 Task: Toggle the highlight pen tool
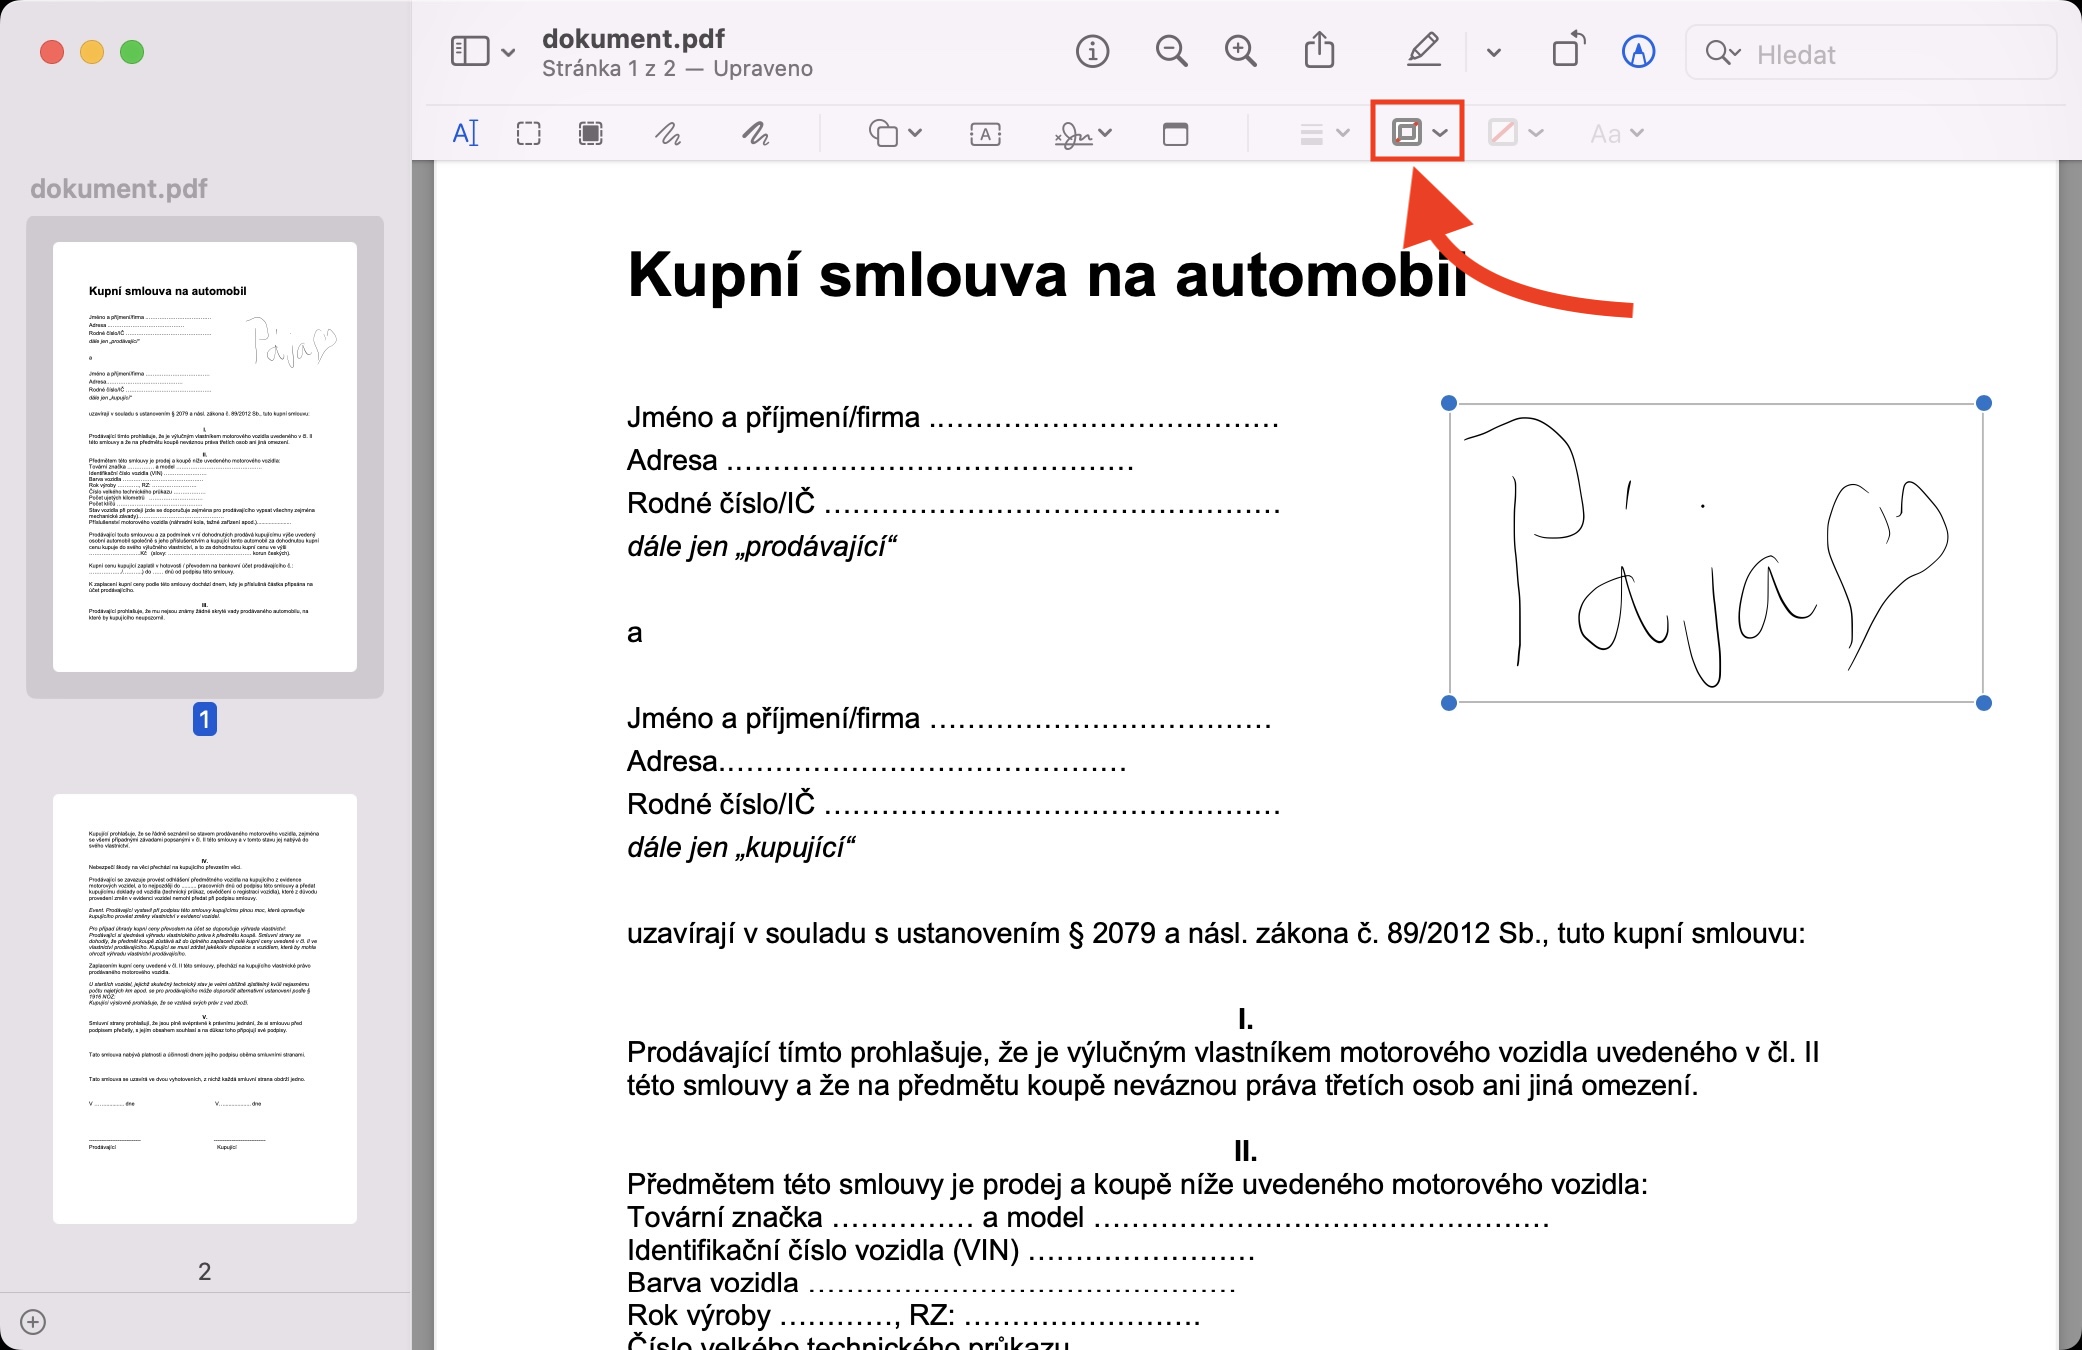coord(1423,51)
